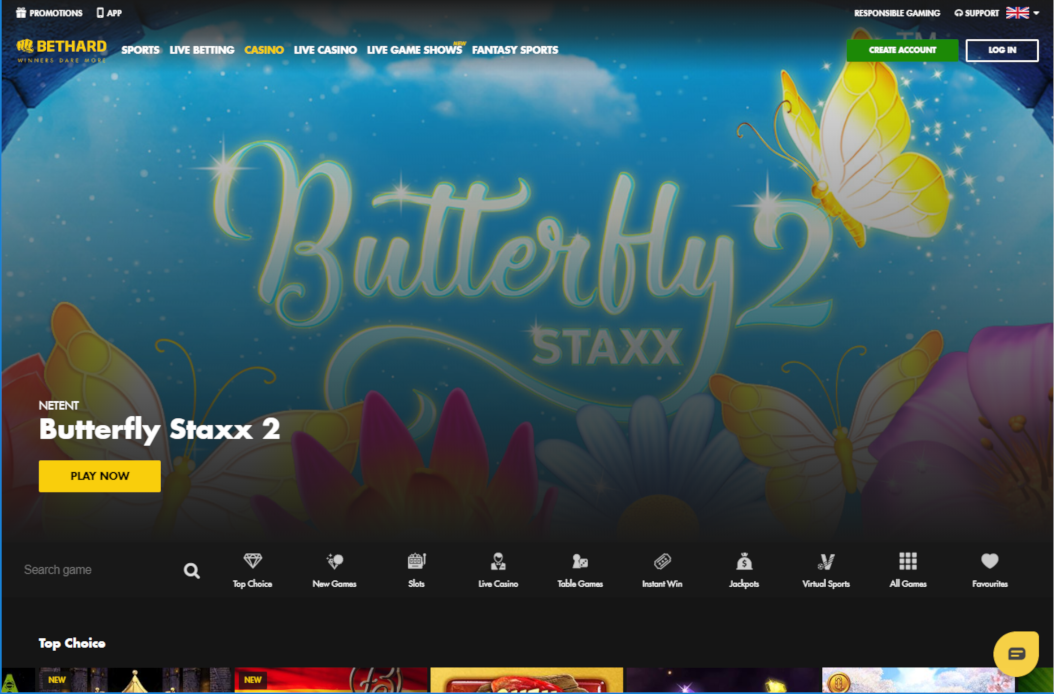Show All Games grid icon

[908, 570]
